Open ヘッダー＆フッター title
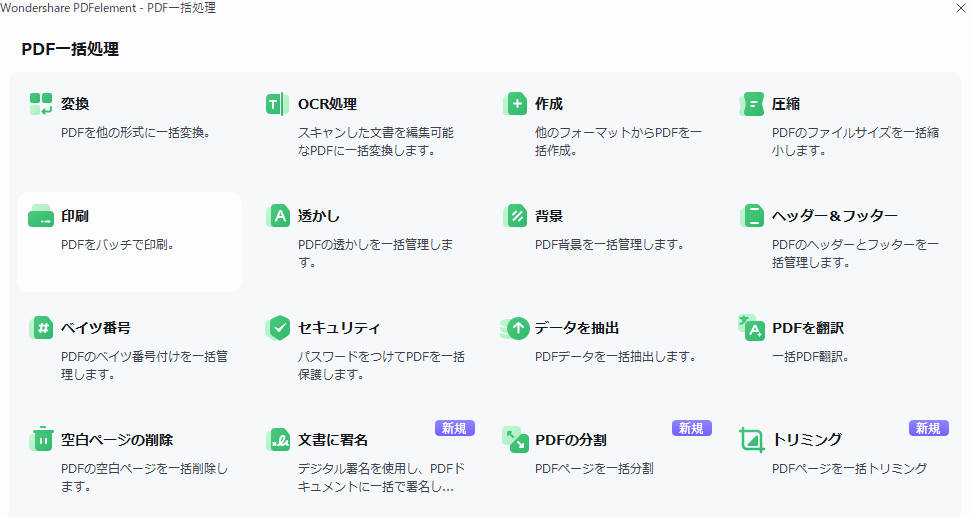Viewport: 971px width, 517px height. [835, 216]
